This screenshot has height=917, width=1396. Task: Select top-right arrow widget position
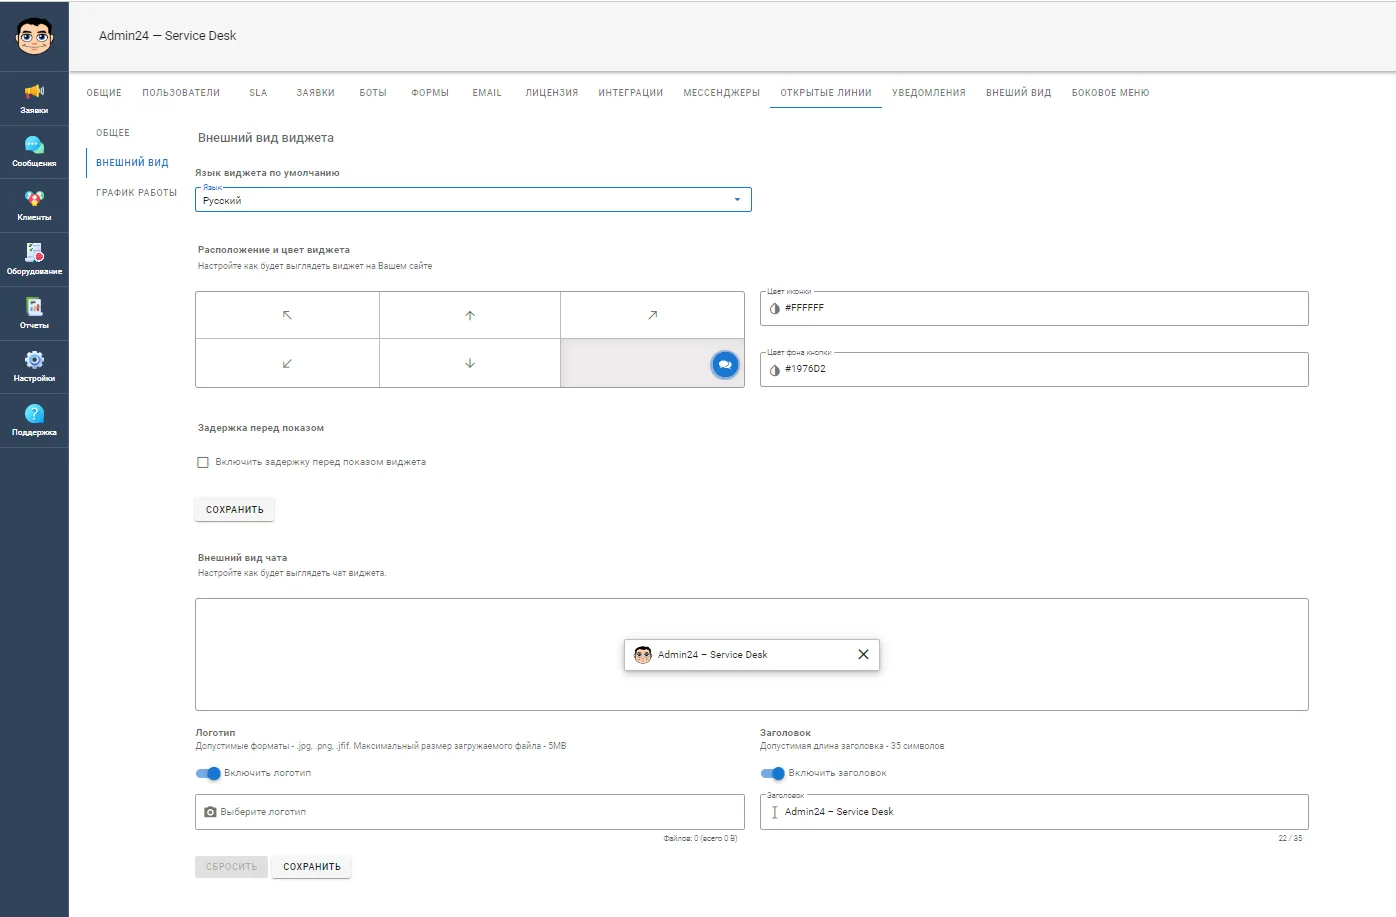click(x=652, y=315)
